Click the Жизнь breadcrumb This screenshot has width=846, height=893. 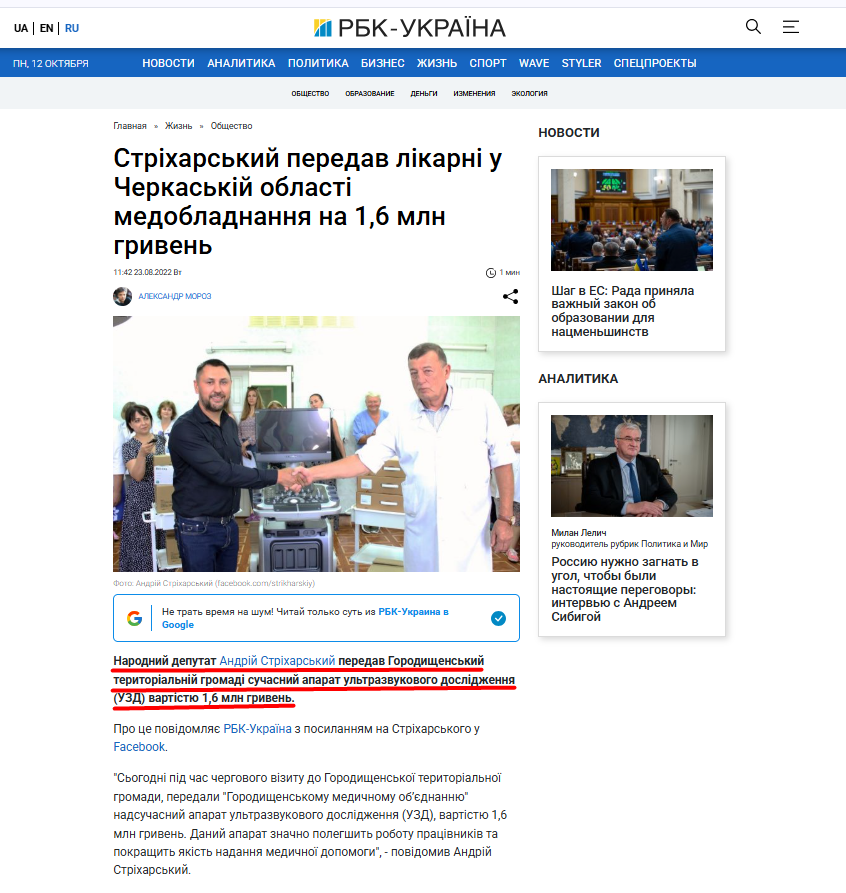[x=178, y=126]
